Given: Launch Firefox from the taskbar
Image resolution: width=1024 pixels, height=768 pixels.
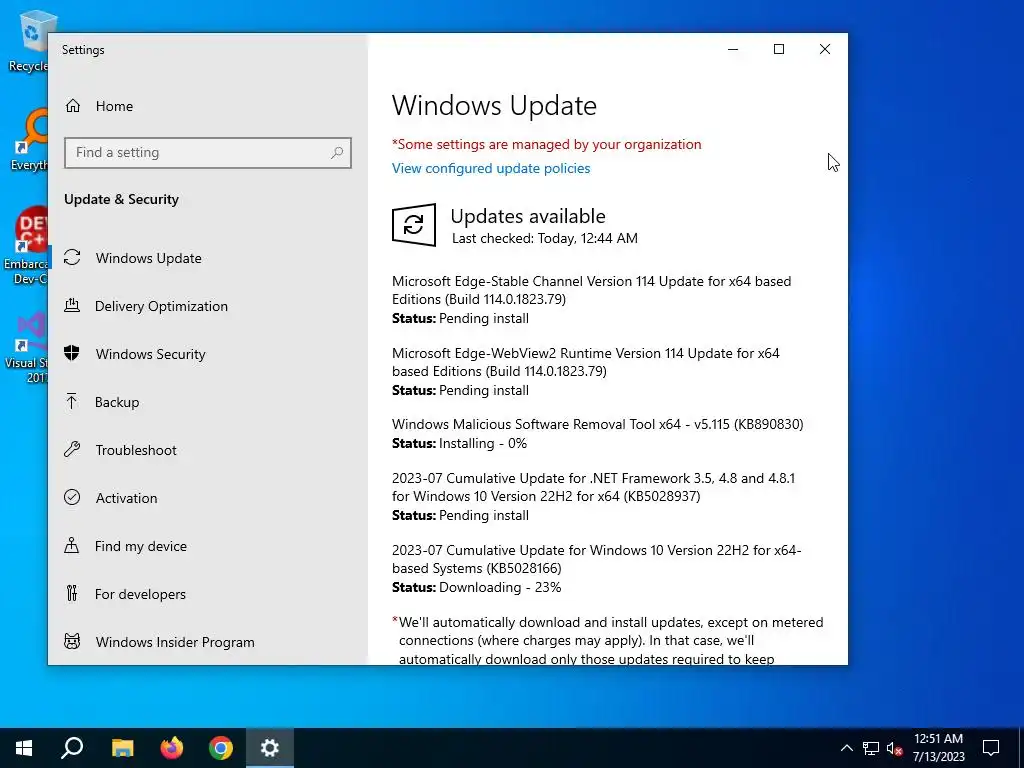Looking at the screenshot, I should click(172, 748).
